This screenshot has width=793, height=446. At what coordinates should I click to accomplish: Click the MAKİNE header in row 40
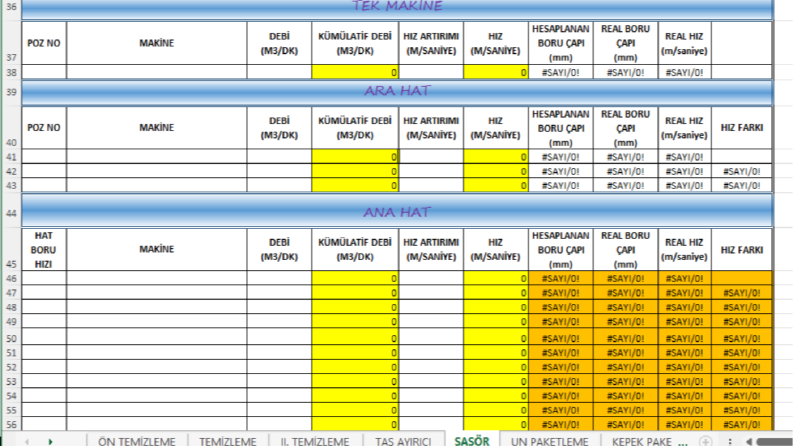[157, 127]
